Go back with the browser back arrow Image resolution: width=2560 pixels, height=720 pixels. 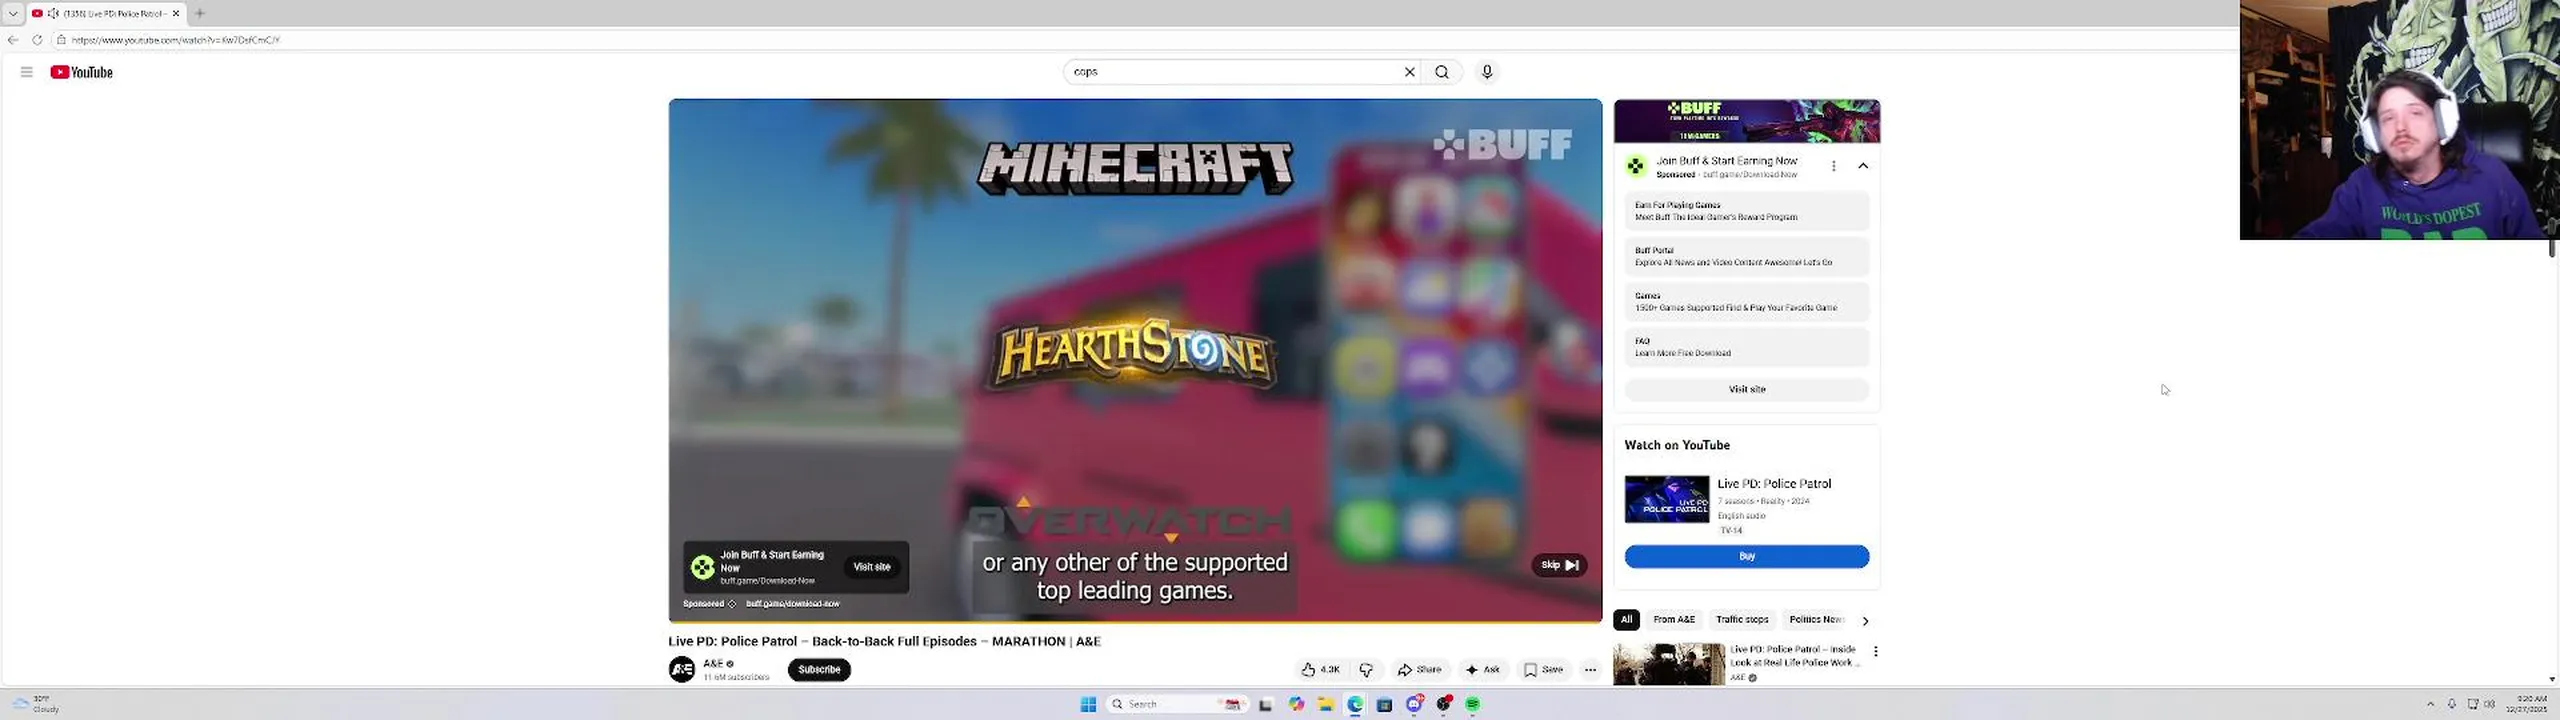(x=13, y=40)
